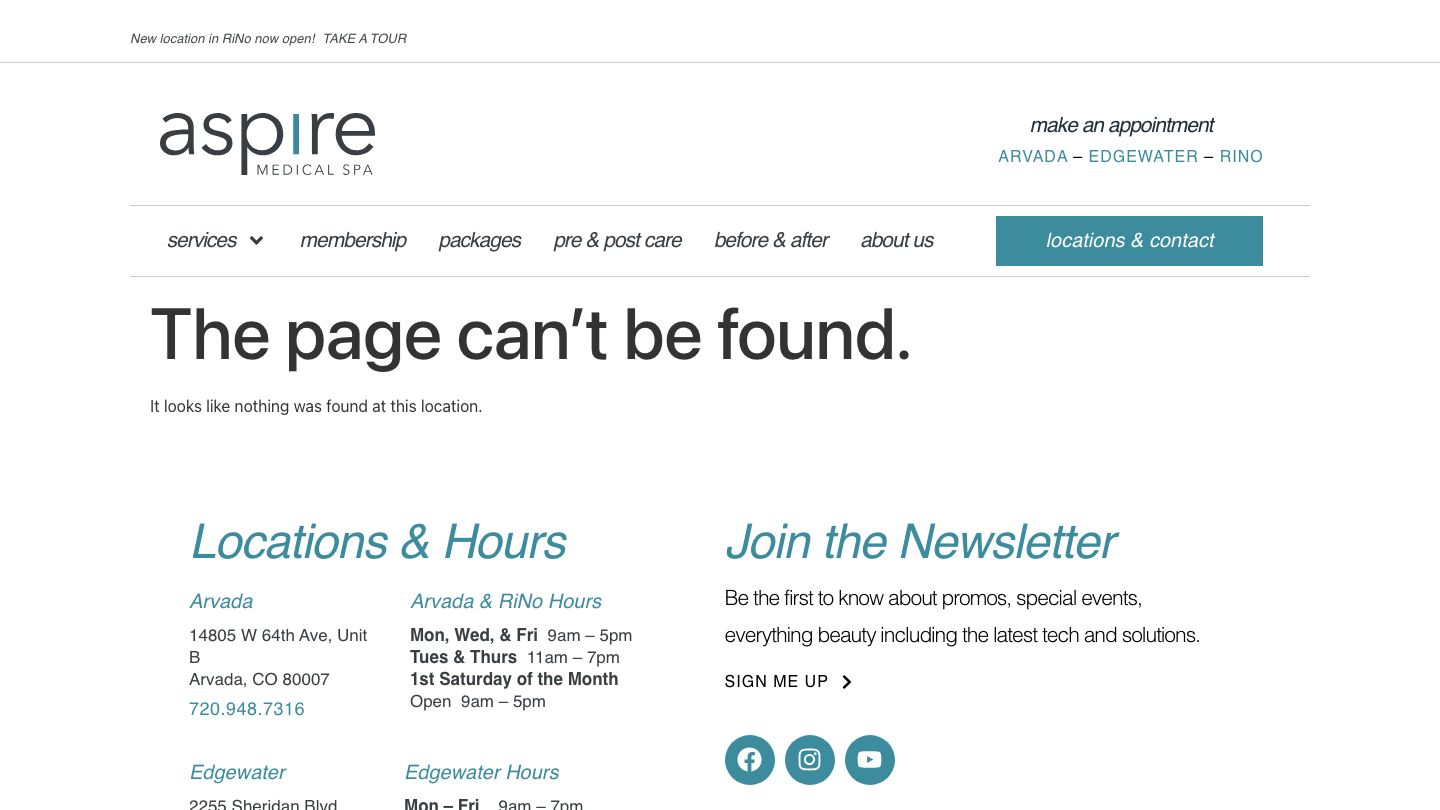Open the about us page
Image resolution: width=1440 pixels, height=810 pixels.
click(897, 240)
